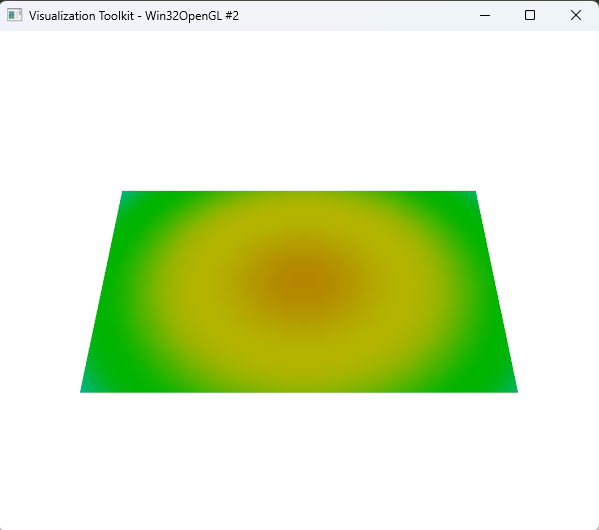This screenshot has height=530, width=599.
Task: Click the top-left corner of the colored plane
Action: click(x=123, y=192)
